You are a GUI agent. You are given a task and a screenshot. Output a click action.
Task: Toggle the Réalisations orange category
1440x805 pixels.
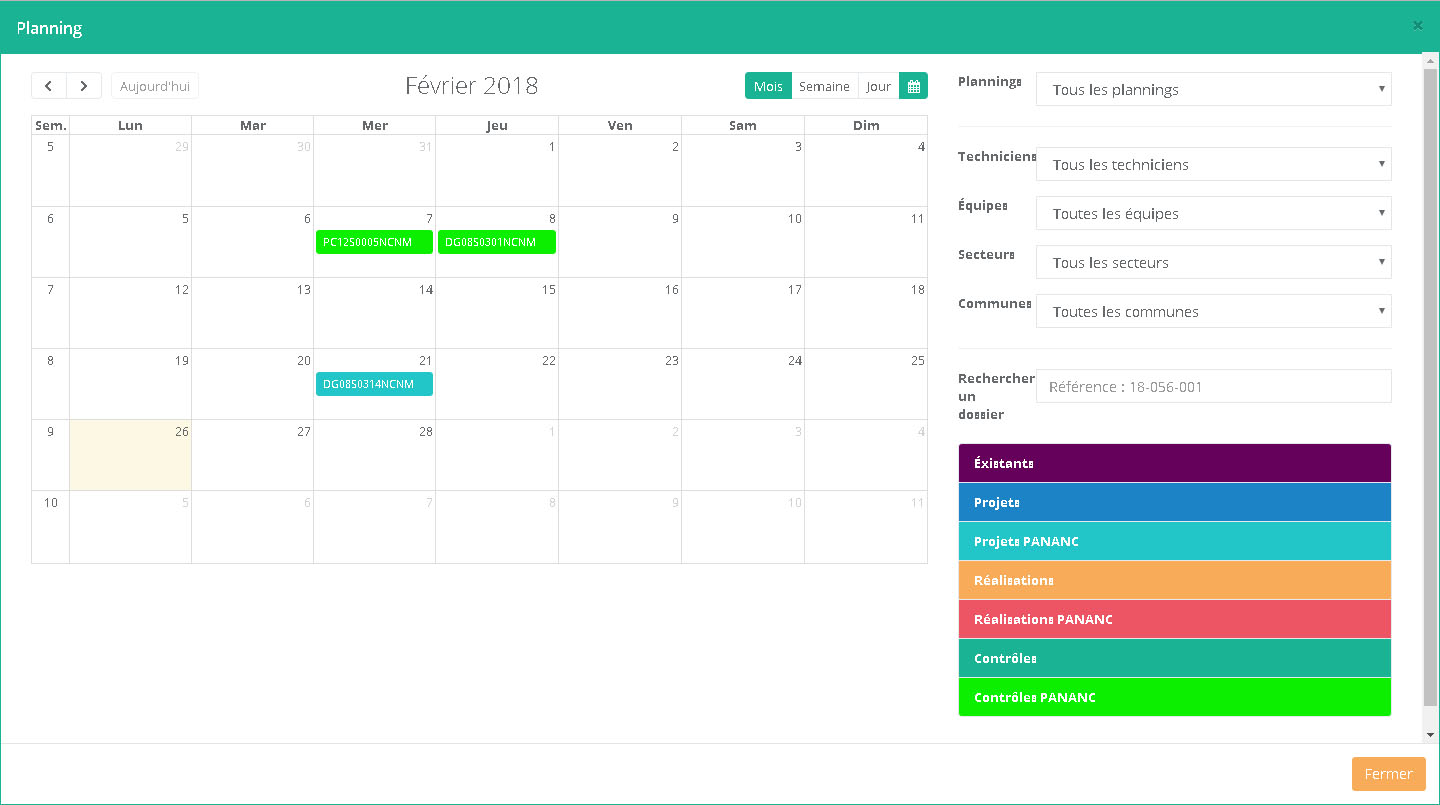click(x=1174, y=580)
